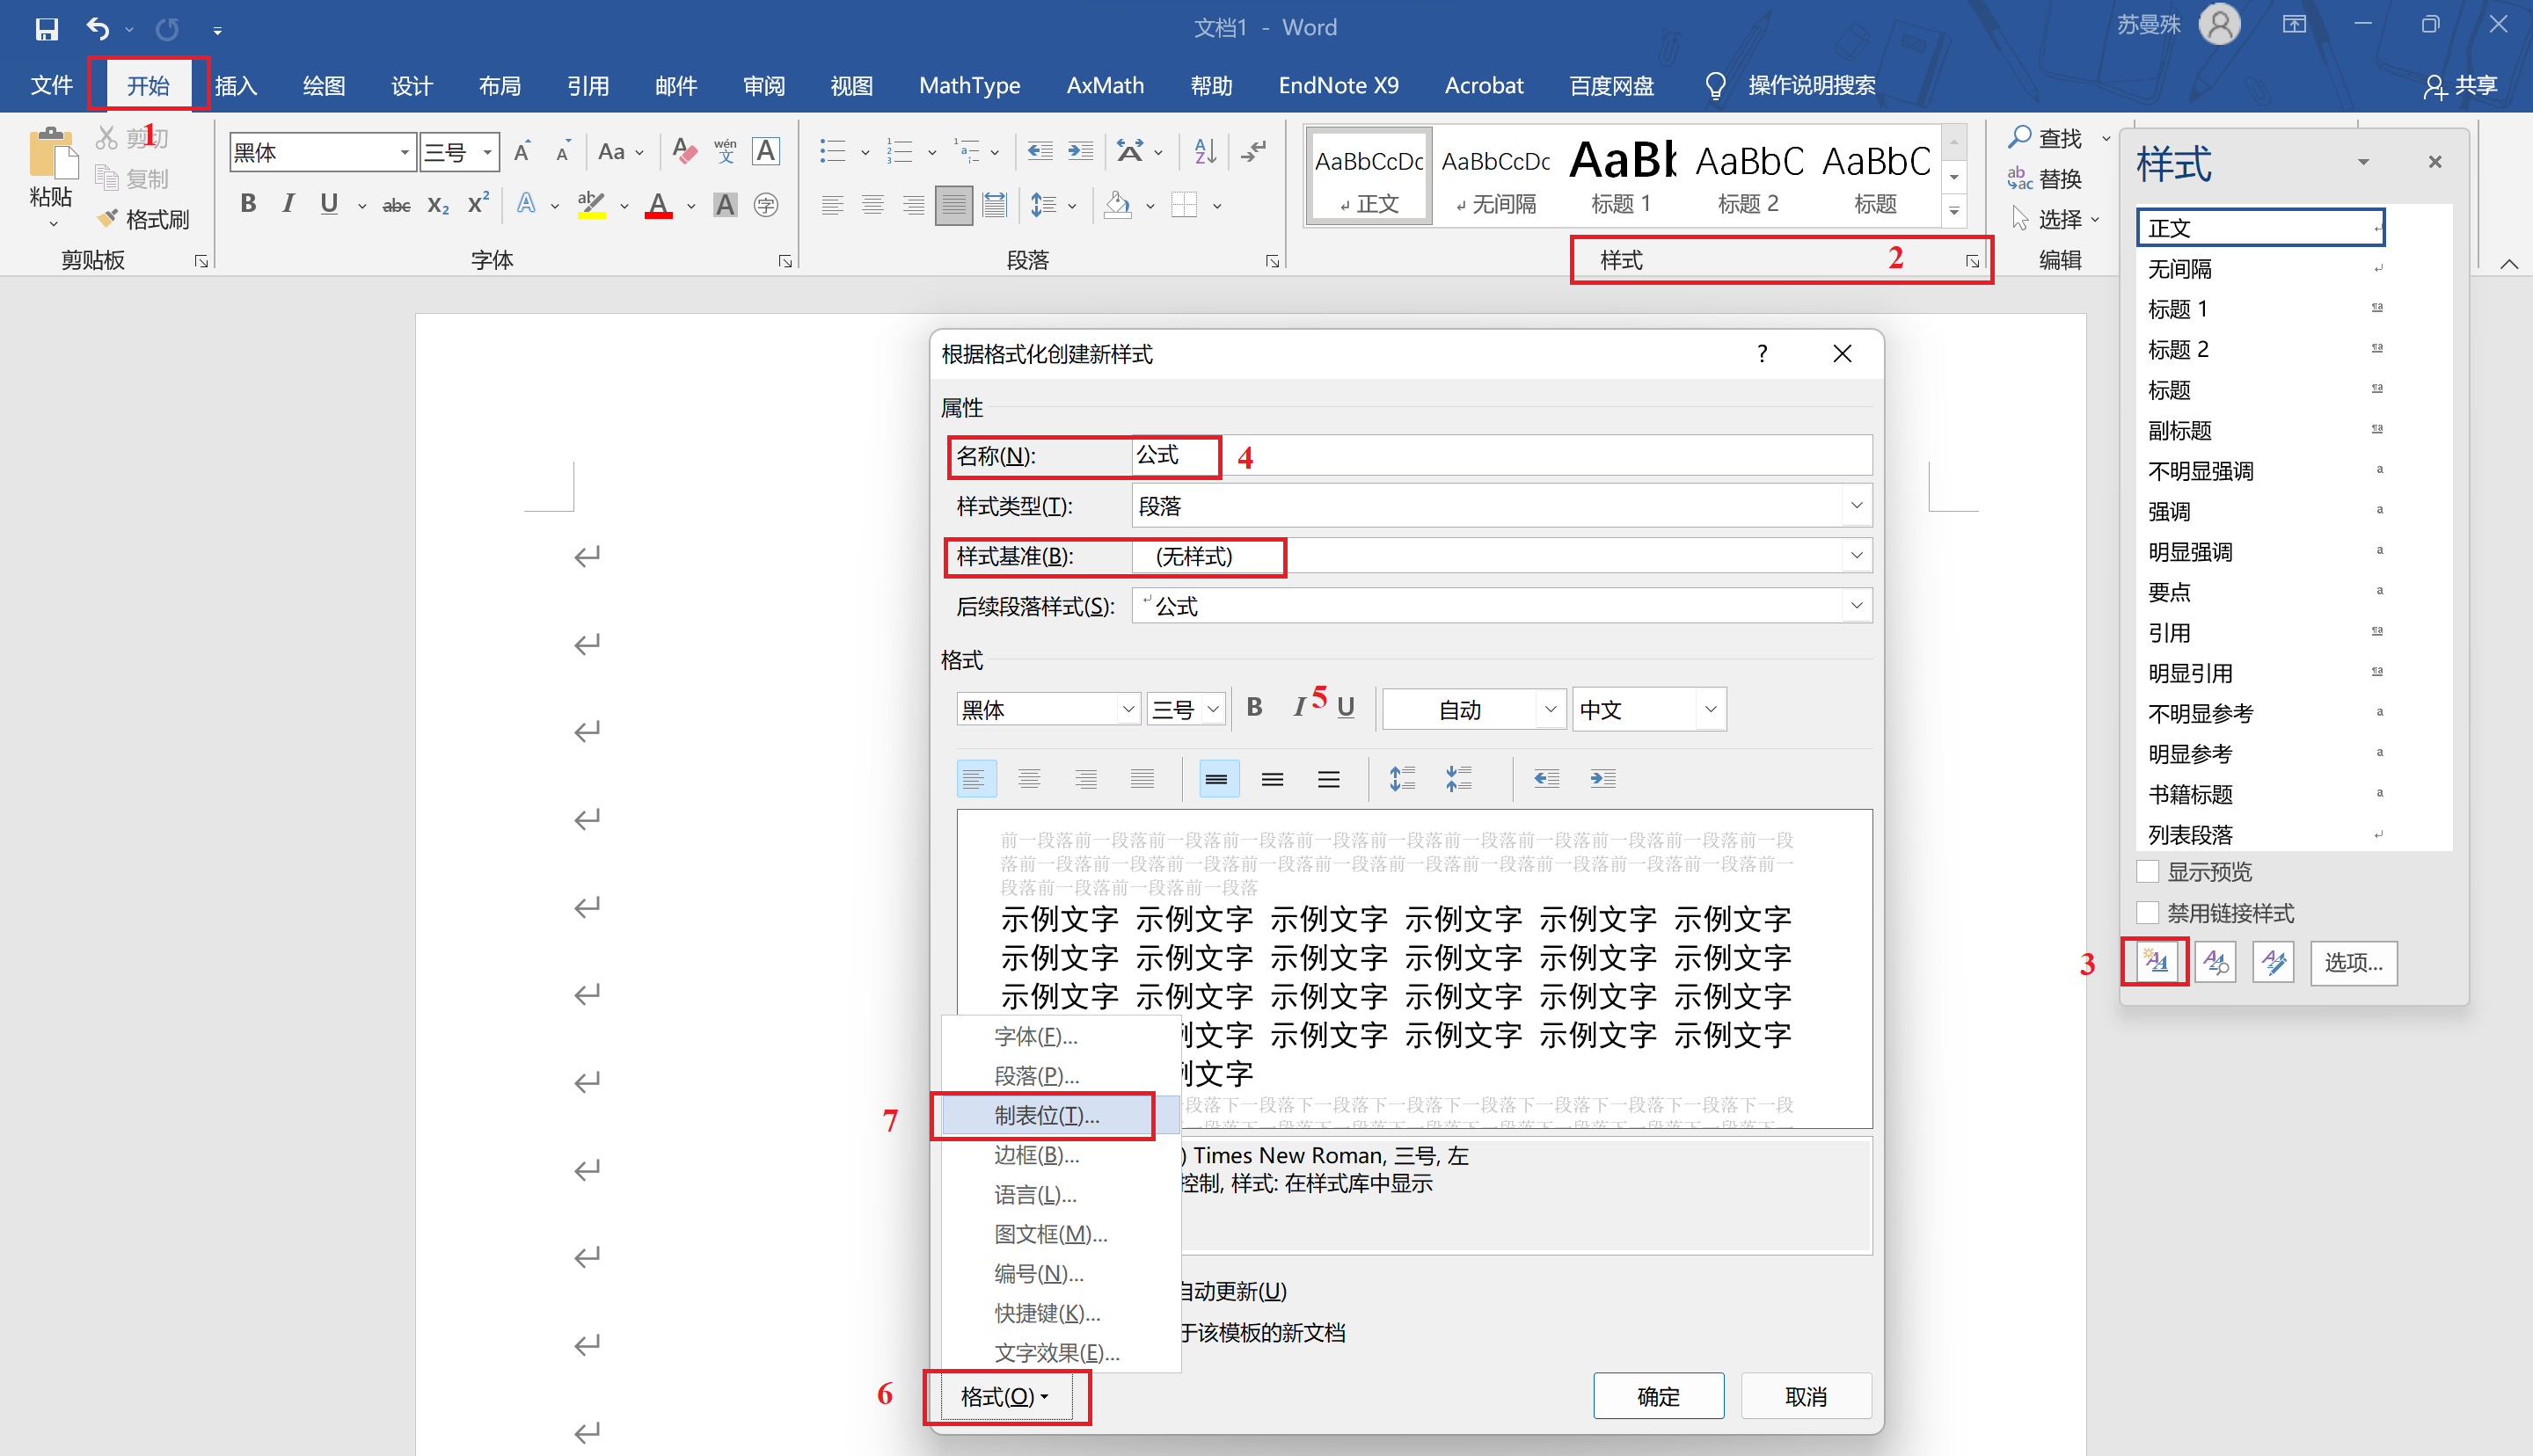
Task: Expand the 样式类型 dropdown
Action: (x=1856, y=505)
